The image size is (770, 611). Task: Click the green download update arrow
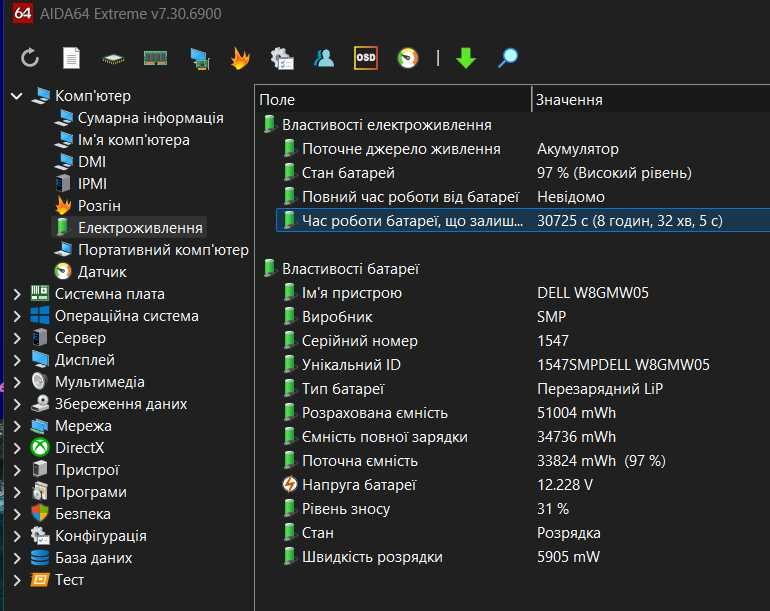point(466,58)
